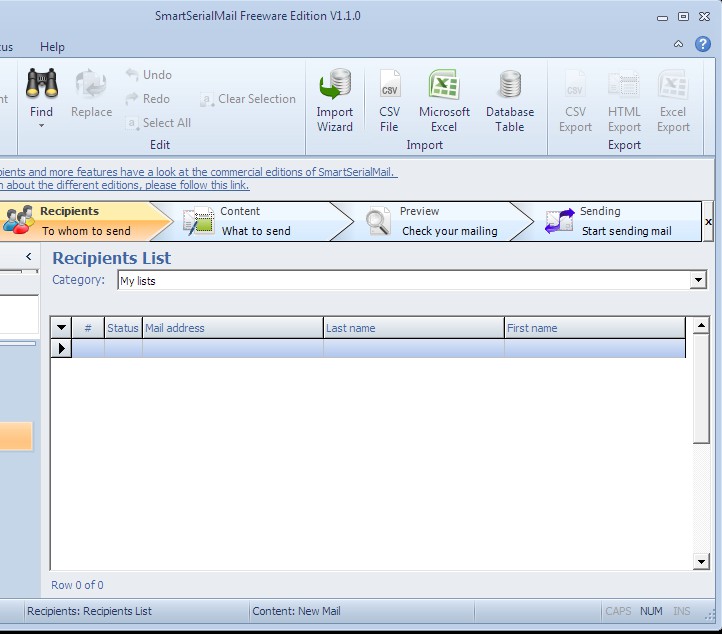Import from Microsoft Excel
Image resolution: width=722 pixels, height=634 pixels.
pos(444,101)
